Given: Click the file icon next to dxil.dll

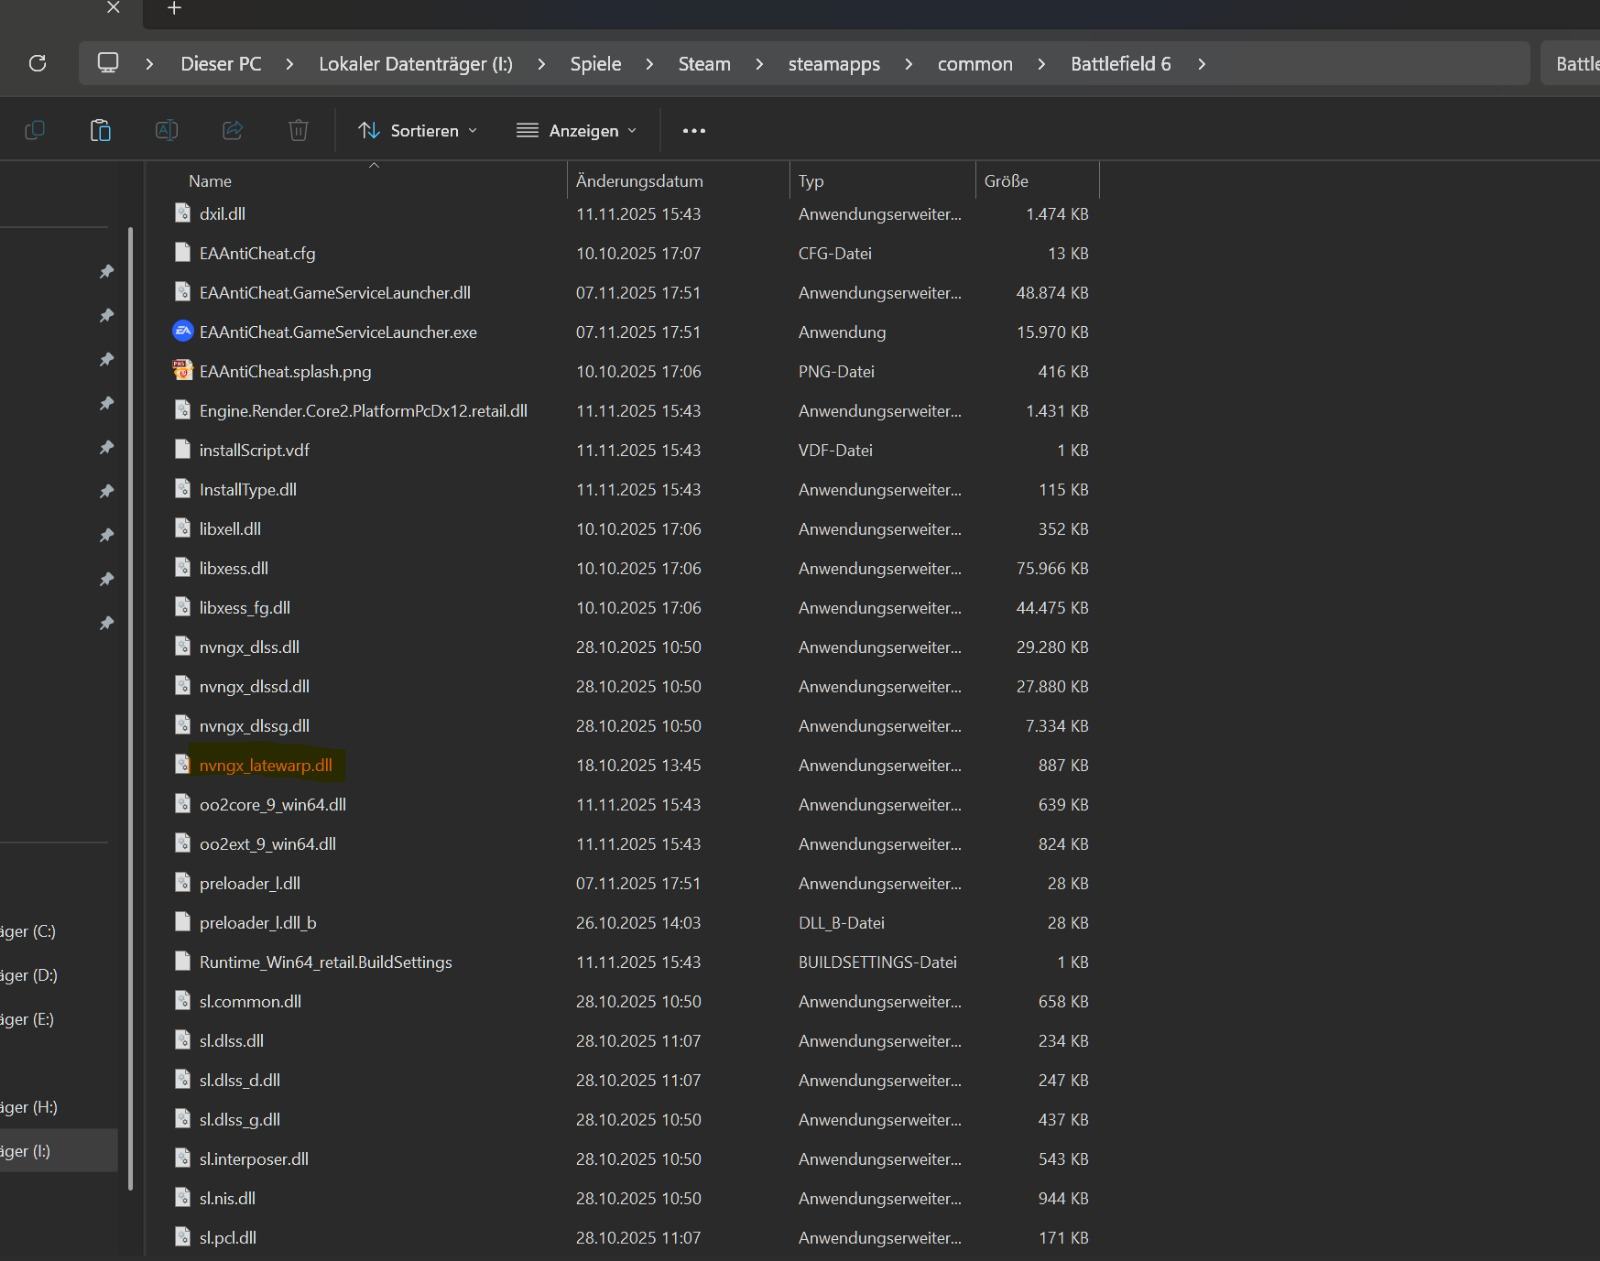Looking at the screenshot, I should 182,213.
